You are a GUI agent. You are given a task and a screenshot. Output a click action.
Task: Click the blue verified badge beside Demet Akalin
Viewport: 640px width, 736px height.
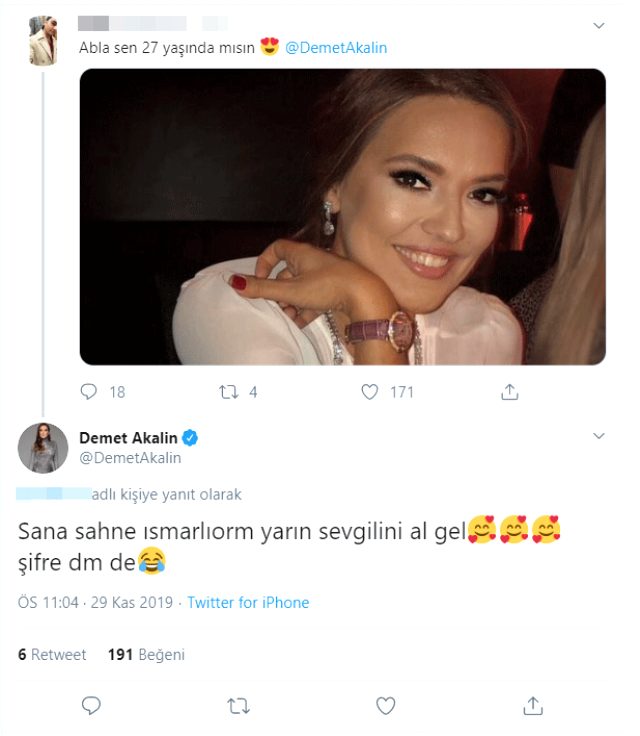click(188, 437)
